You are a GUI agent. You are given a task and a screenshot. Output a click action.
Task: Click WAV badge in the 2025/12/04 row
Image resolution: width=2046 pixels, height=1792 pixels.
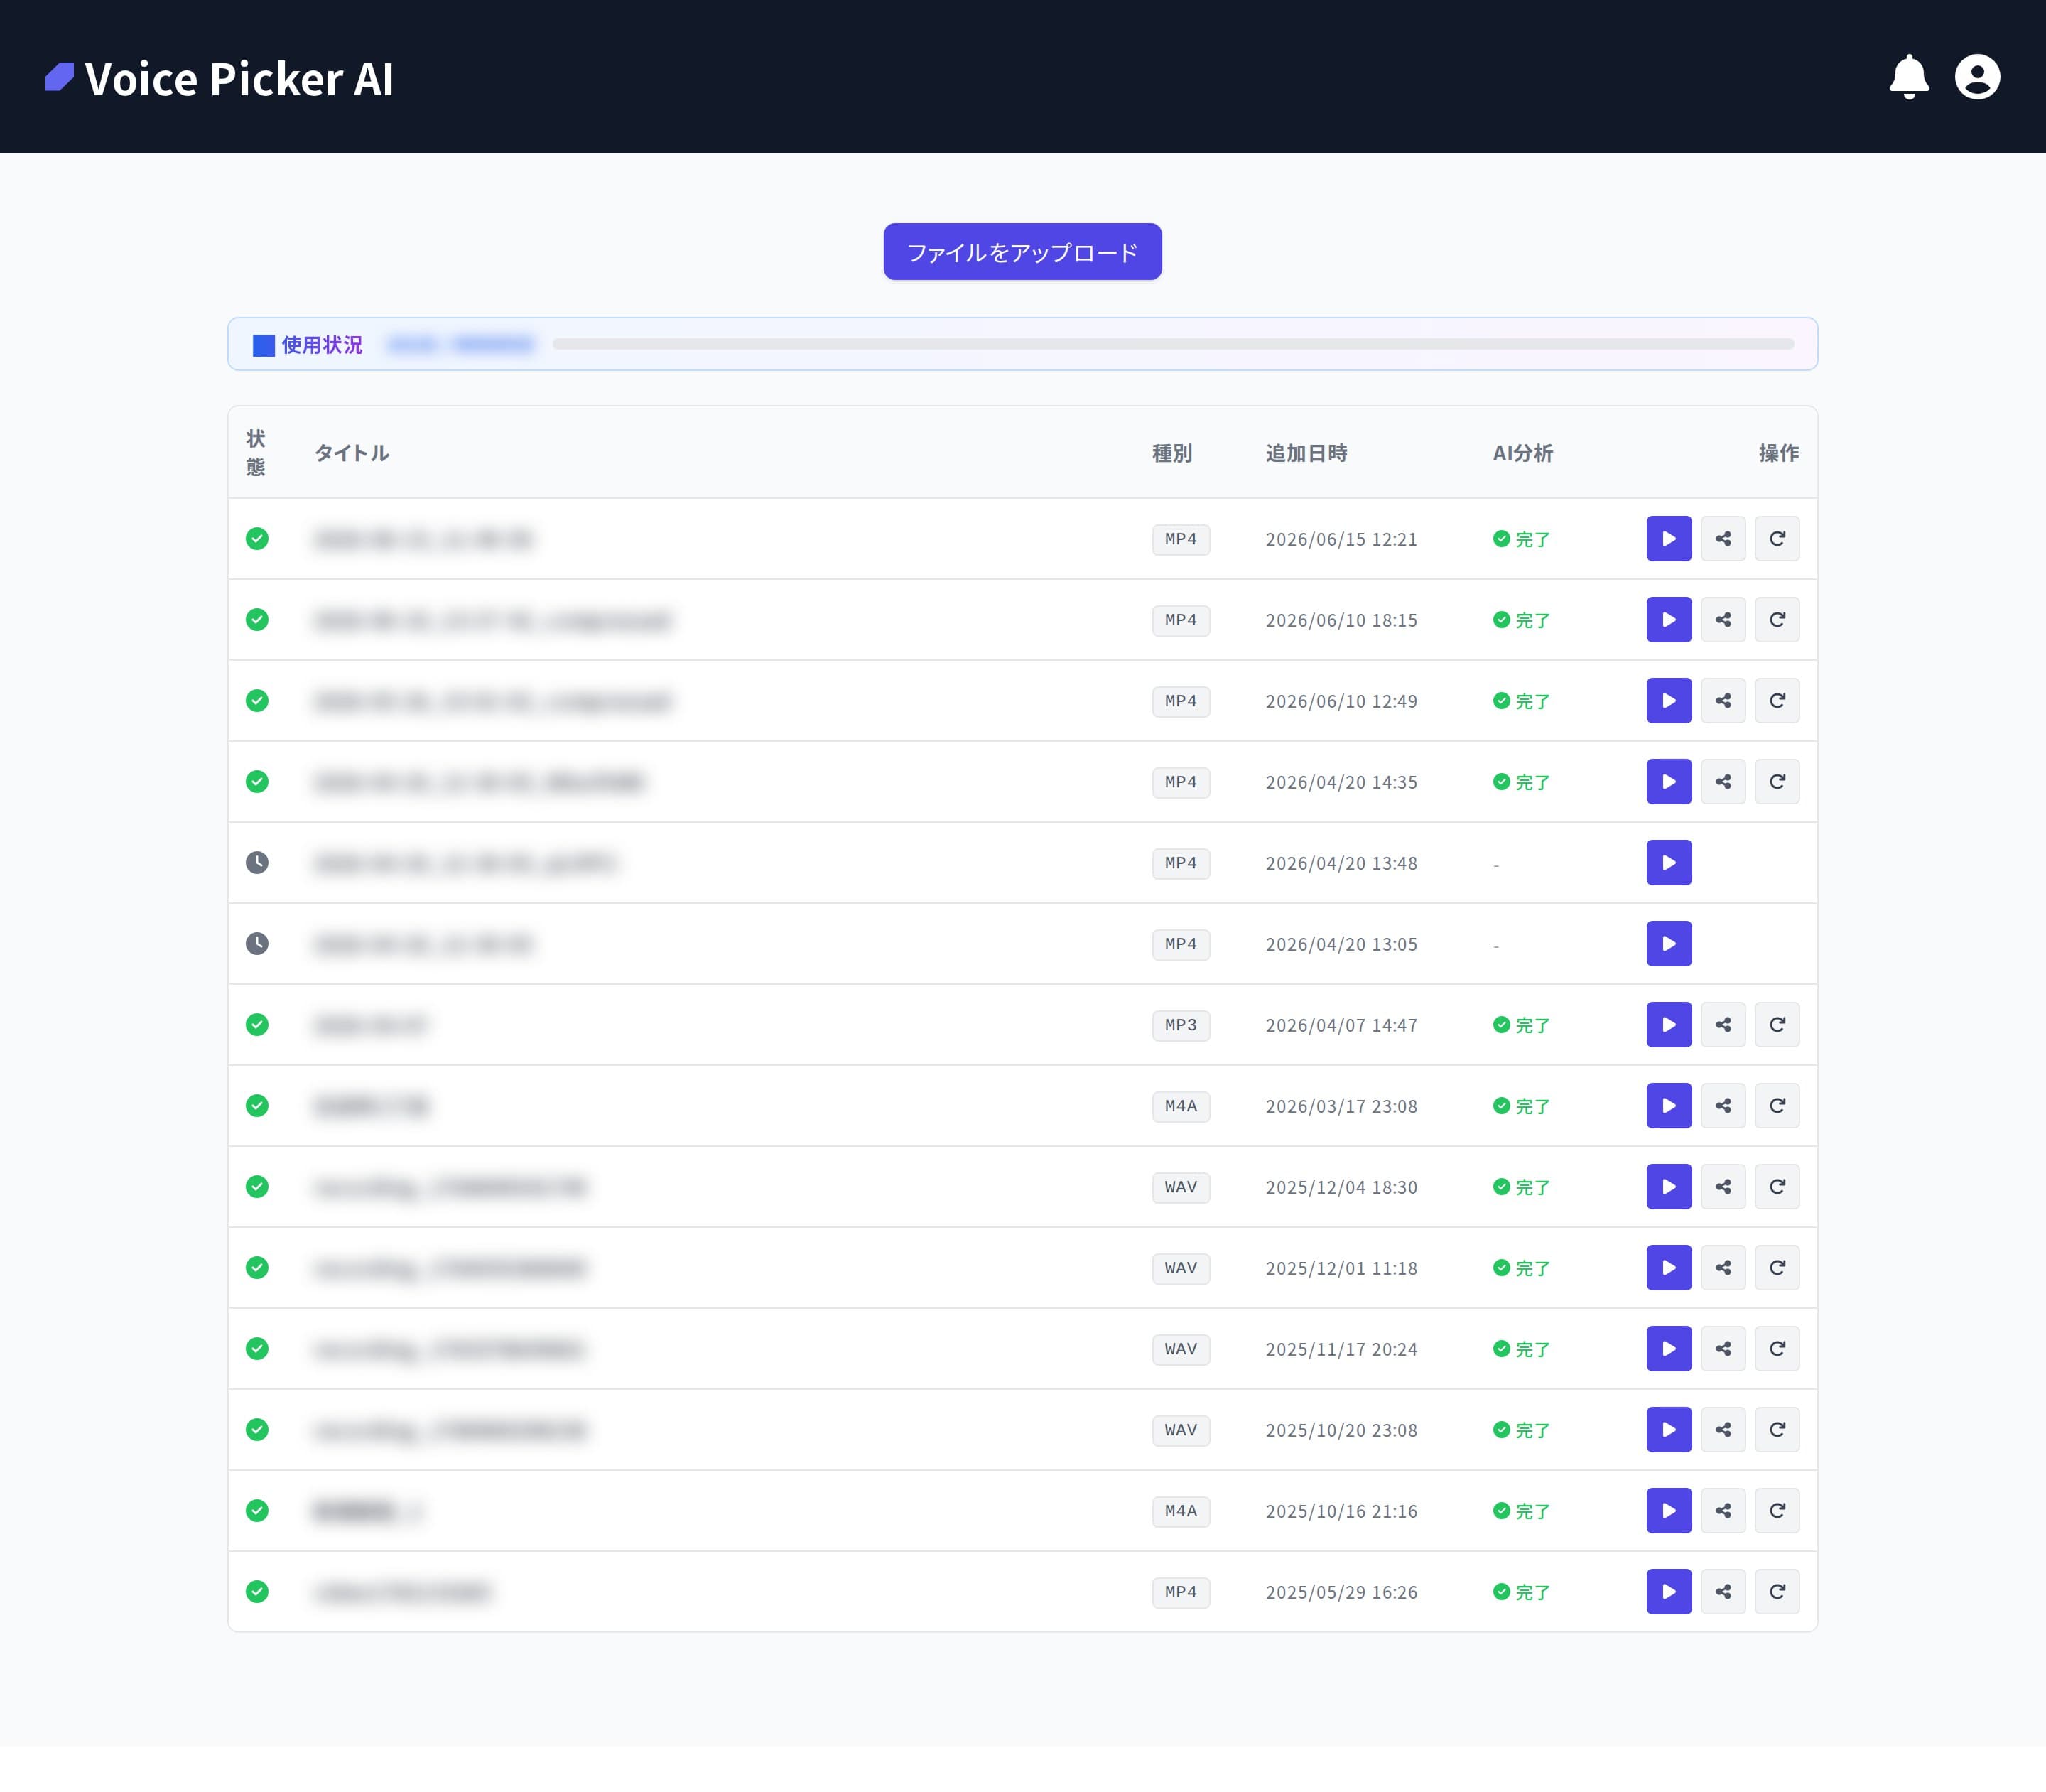1181,1187
